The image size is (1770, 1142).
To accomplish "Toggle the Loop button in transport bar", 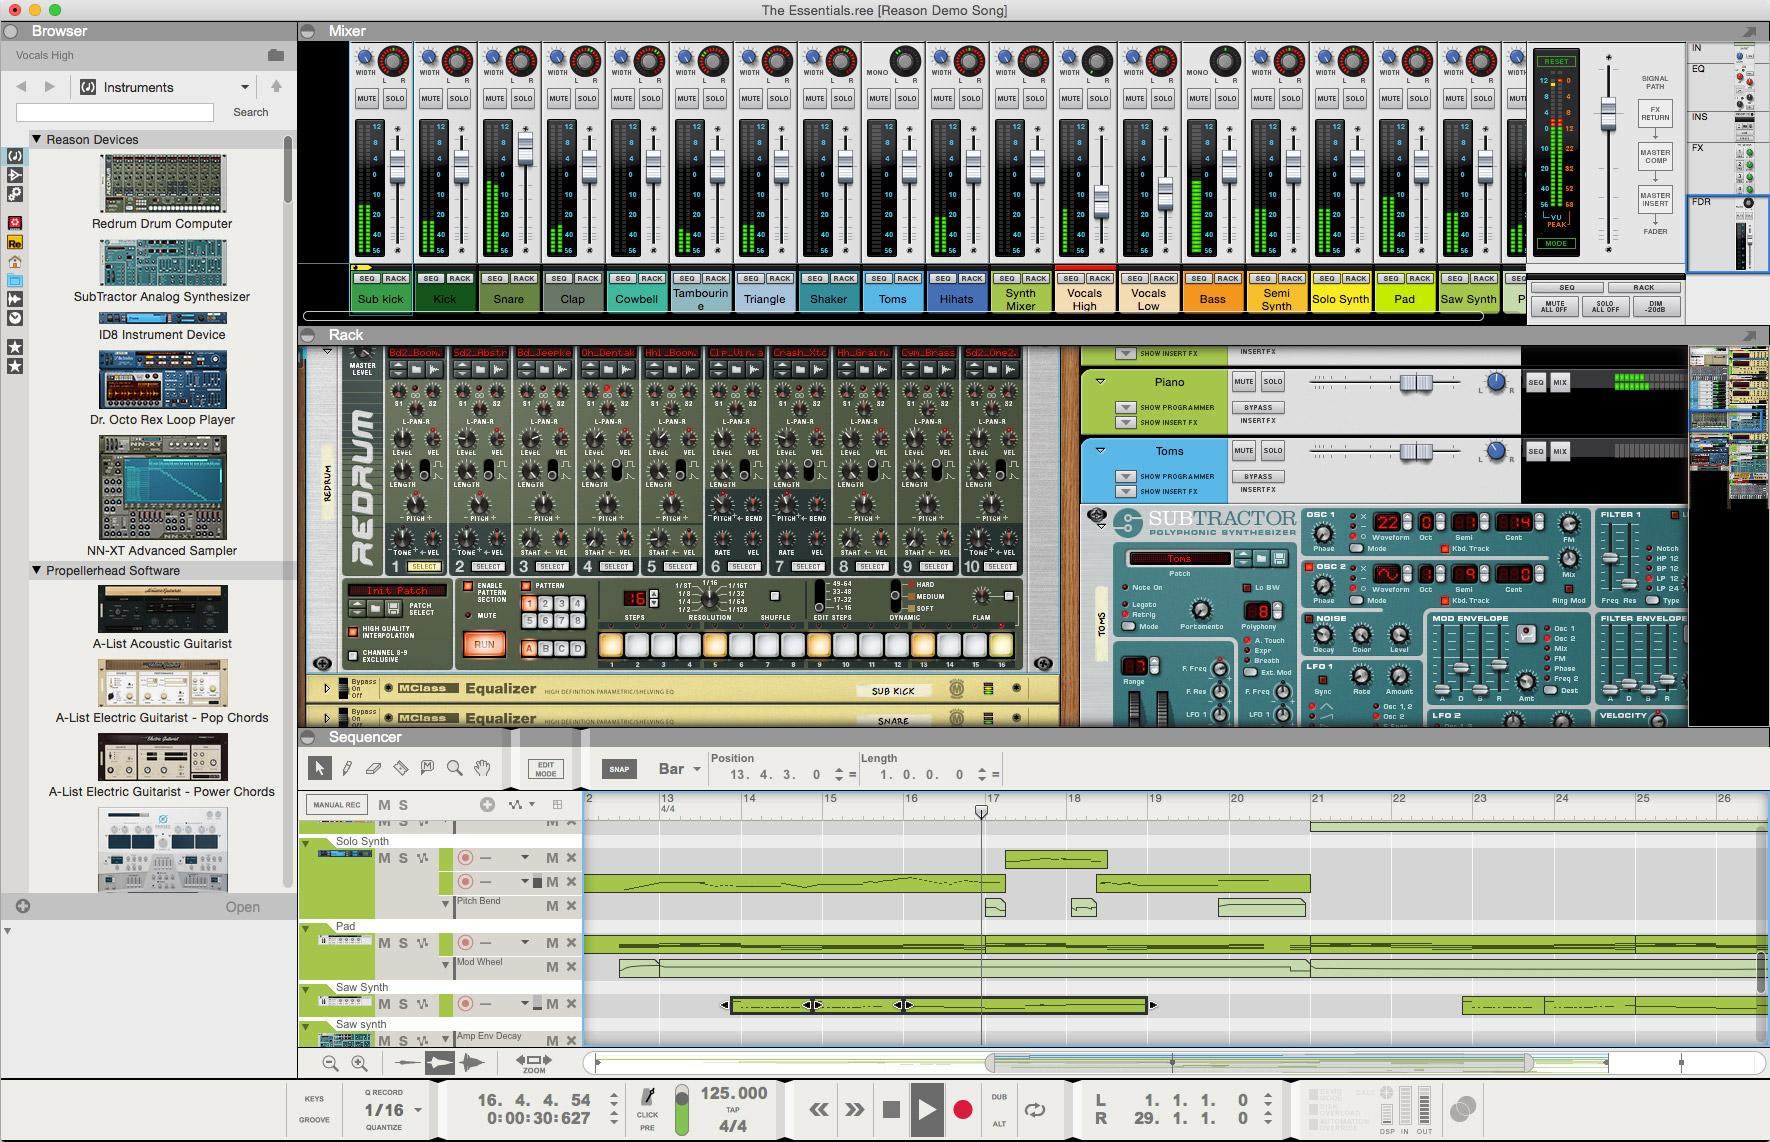I will [1035, 1109].
